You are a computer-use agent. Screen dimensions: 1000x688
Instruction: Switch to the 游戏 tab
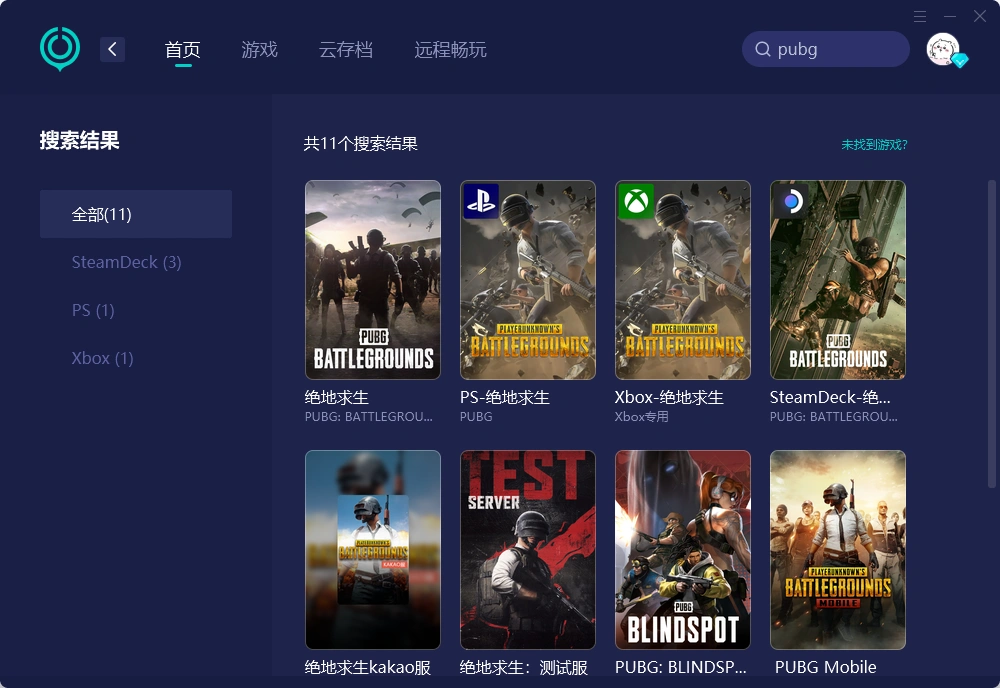point(259,49)
